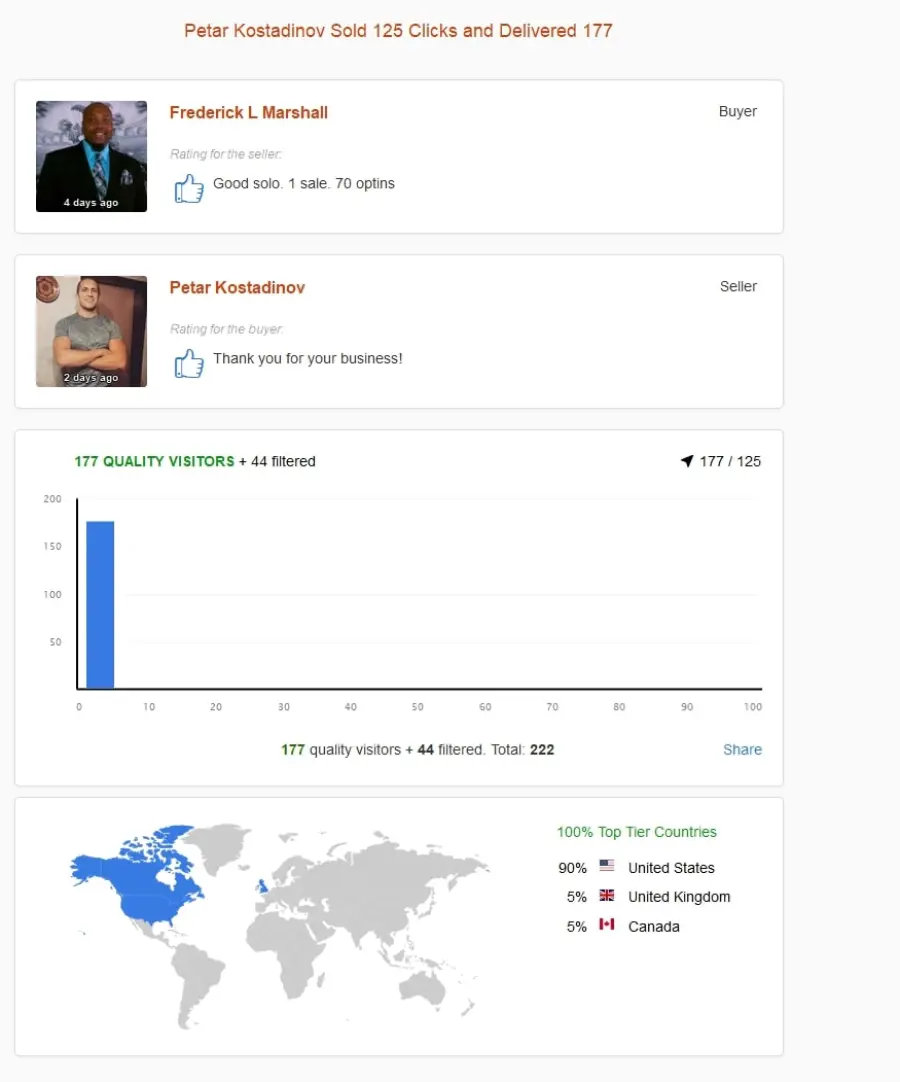Click the 100% Top Tier Countries label
The height and width of the screenshot is (1082, 900).
pyautogui.click(x=636, y=832)
